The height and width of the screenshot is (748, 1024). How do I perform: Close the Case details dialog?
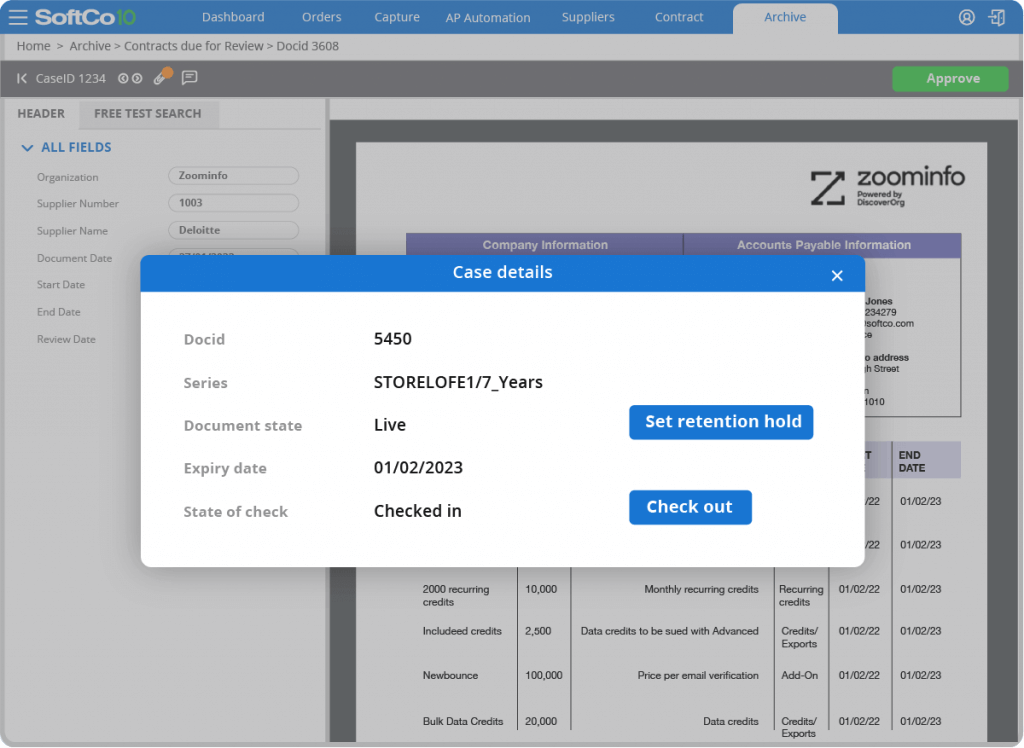(837, 276)
